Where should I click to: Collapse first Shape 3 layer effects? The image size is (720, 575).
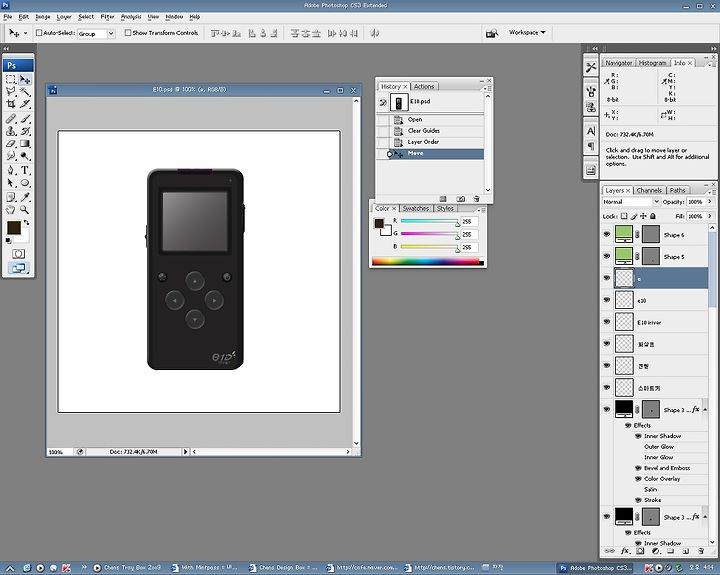(705, 409)
